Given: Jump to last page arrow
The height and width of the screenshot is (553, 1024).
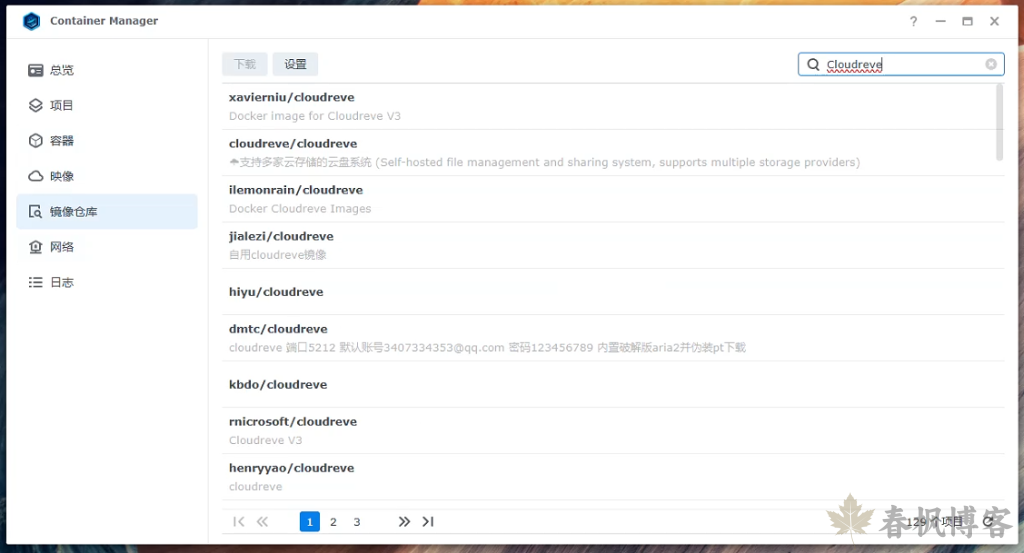Looking at the screenshot, I should click(428, 522).
